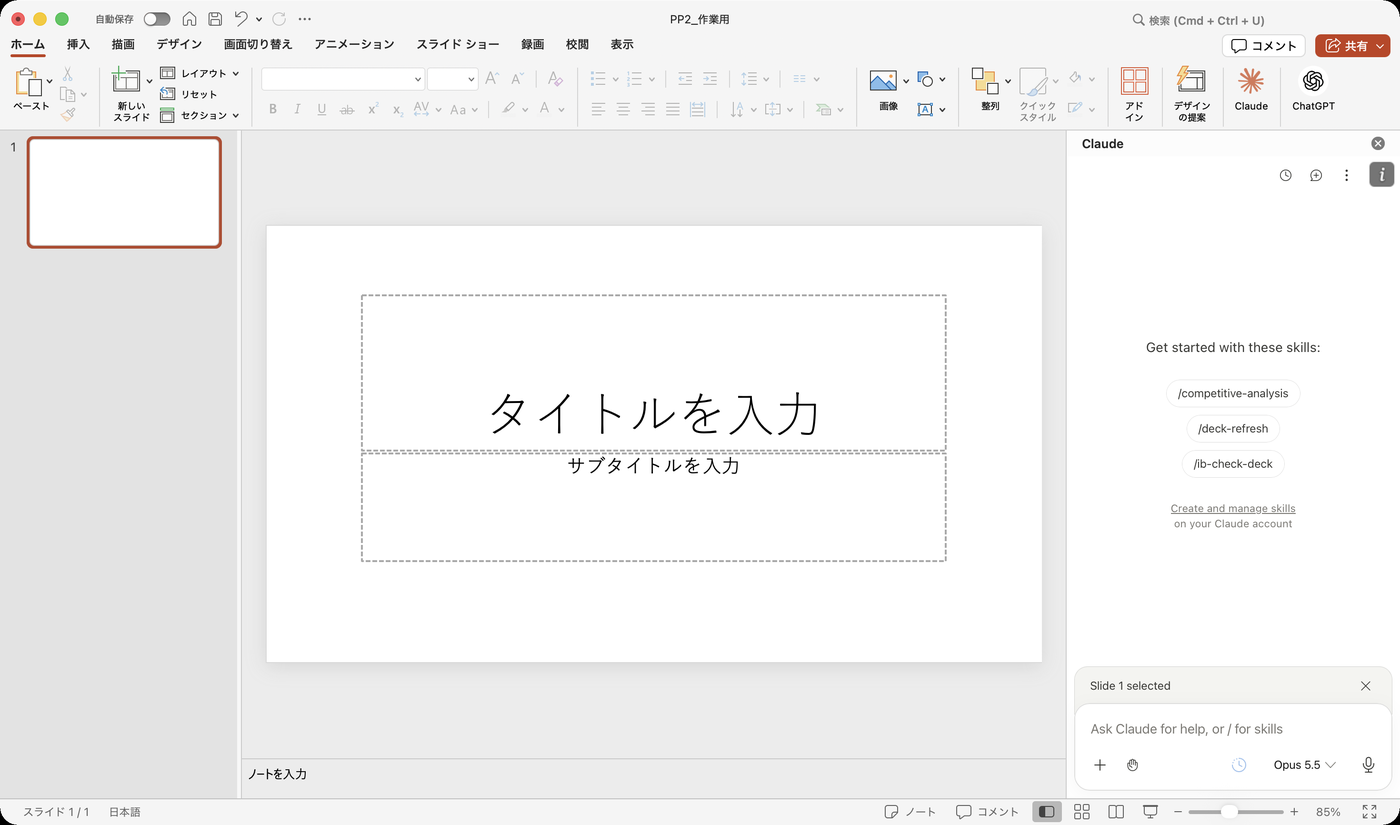Start a new chat in Claude panel

coord(1316,175)
